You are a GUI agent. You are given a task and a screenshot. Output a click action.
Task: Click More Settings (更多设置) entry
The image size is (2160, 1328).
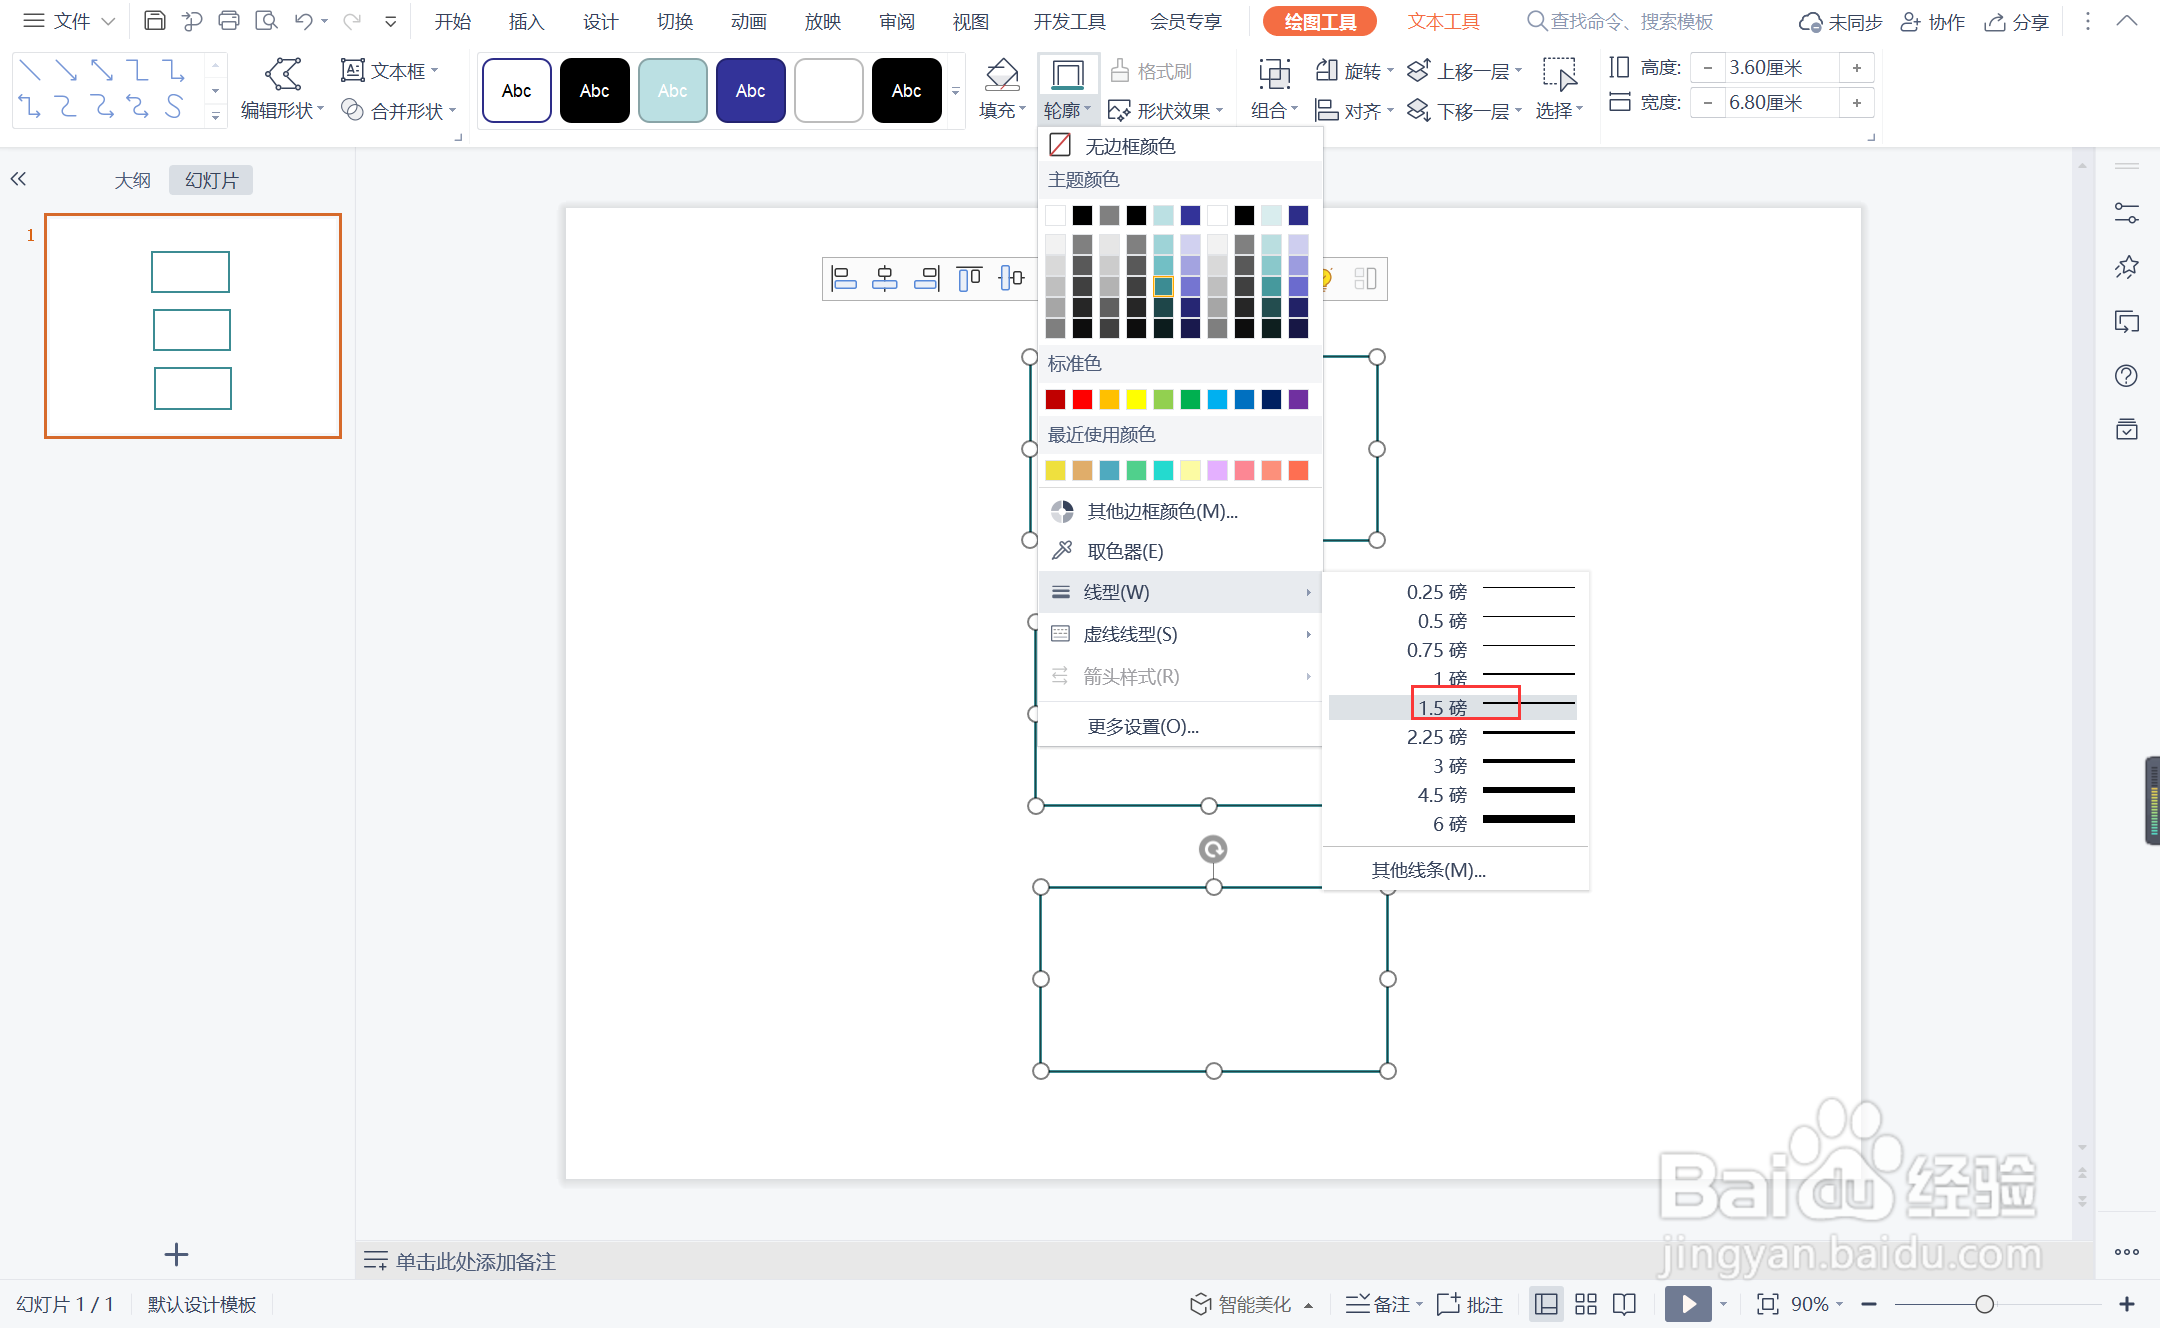pyautogui.click(x=1142, y=726)
